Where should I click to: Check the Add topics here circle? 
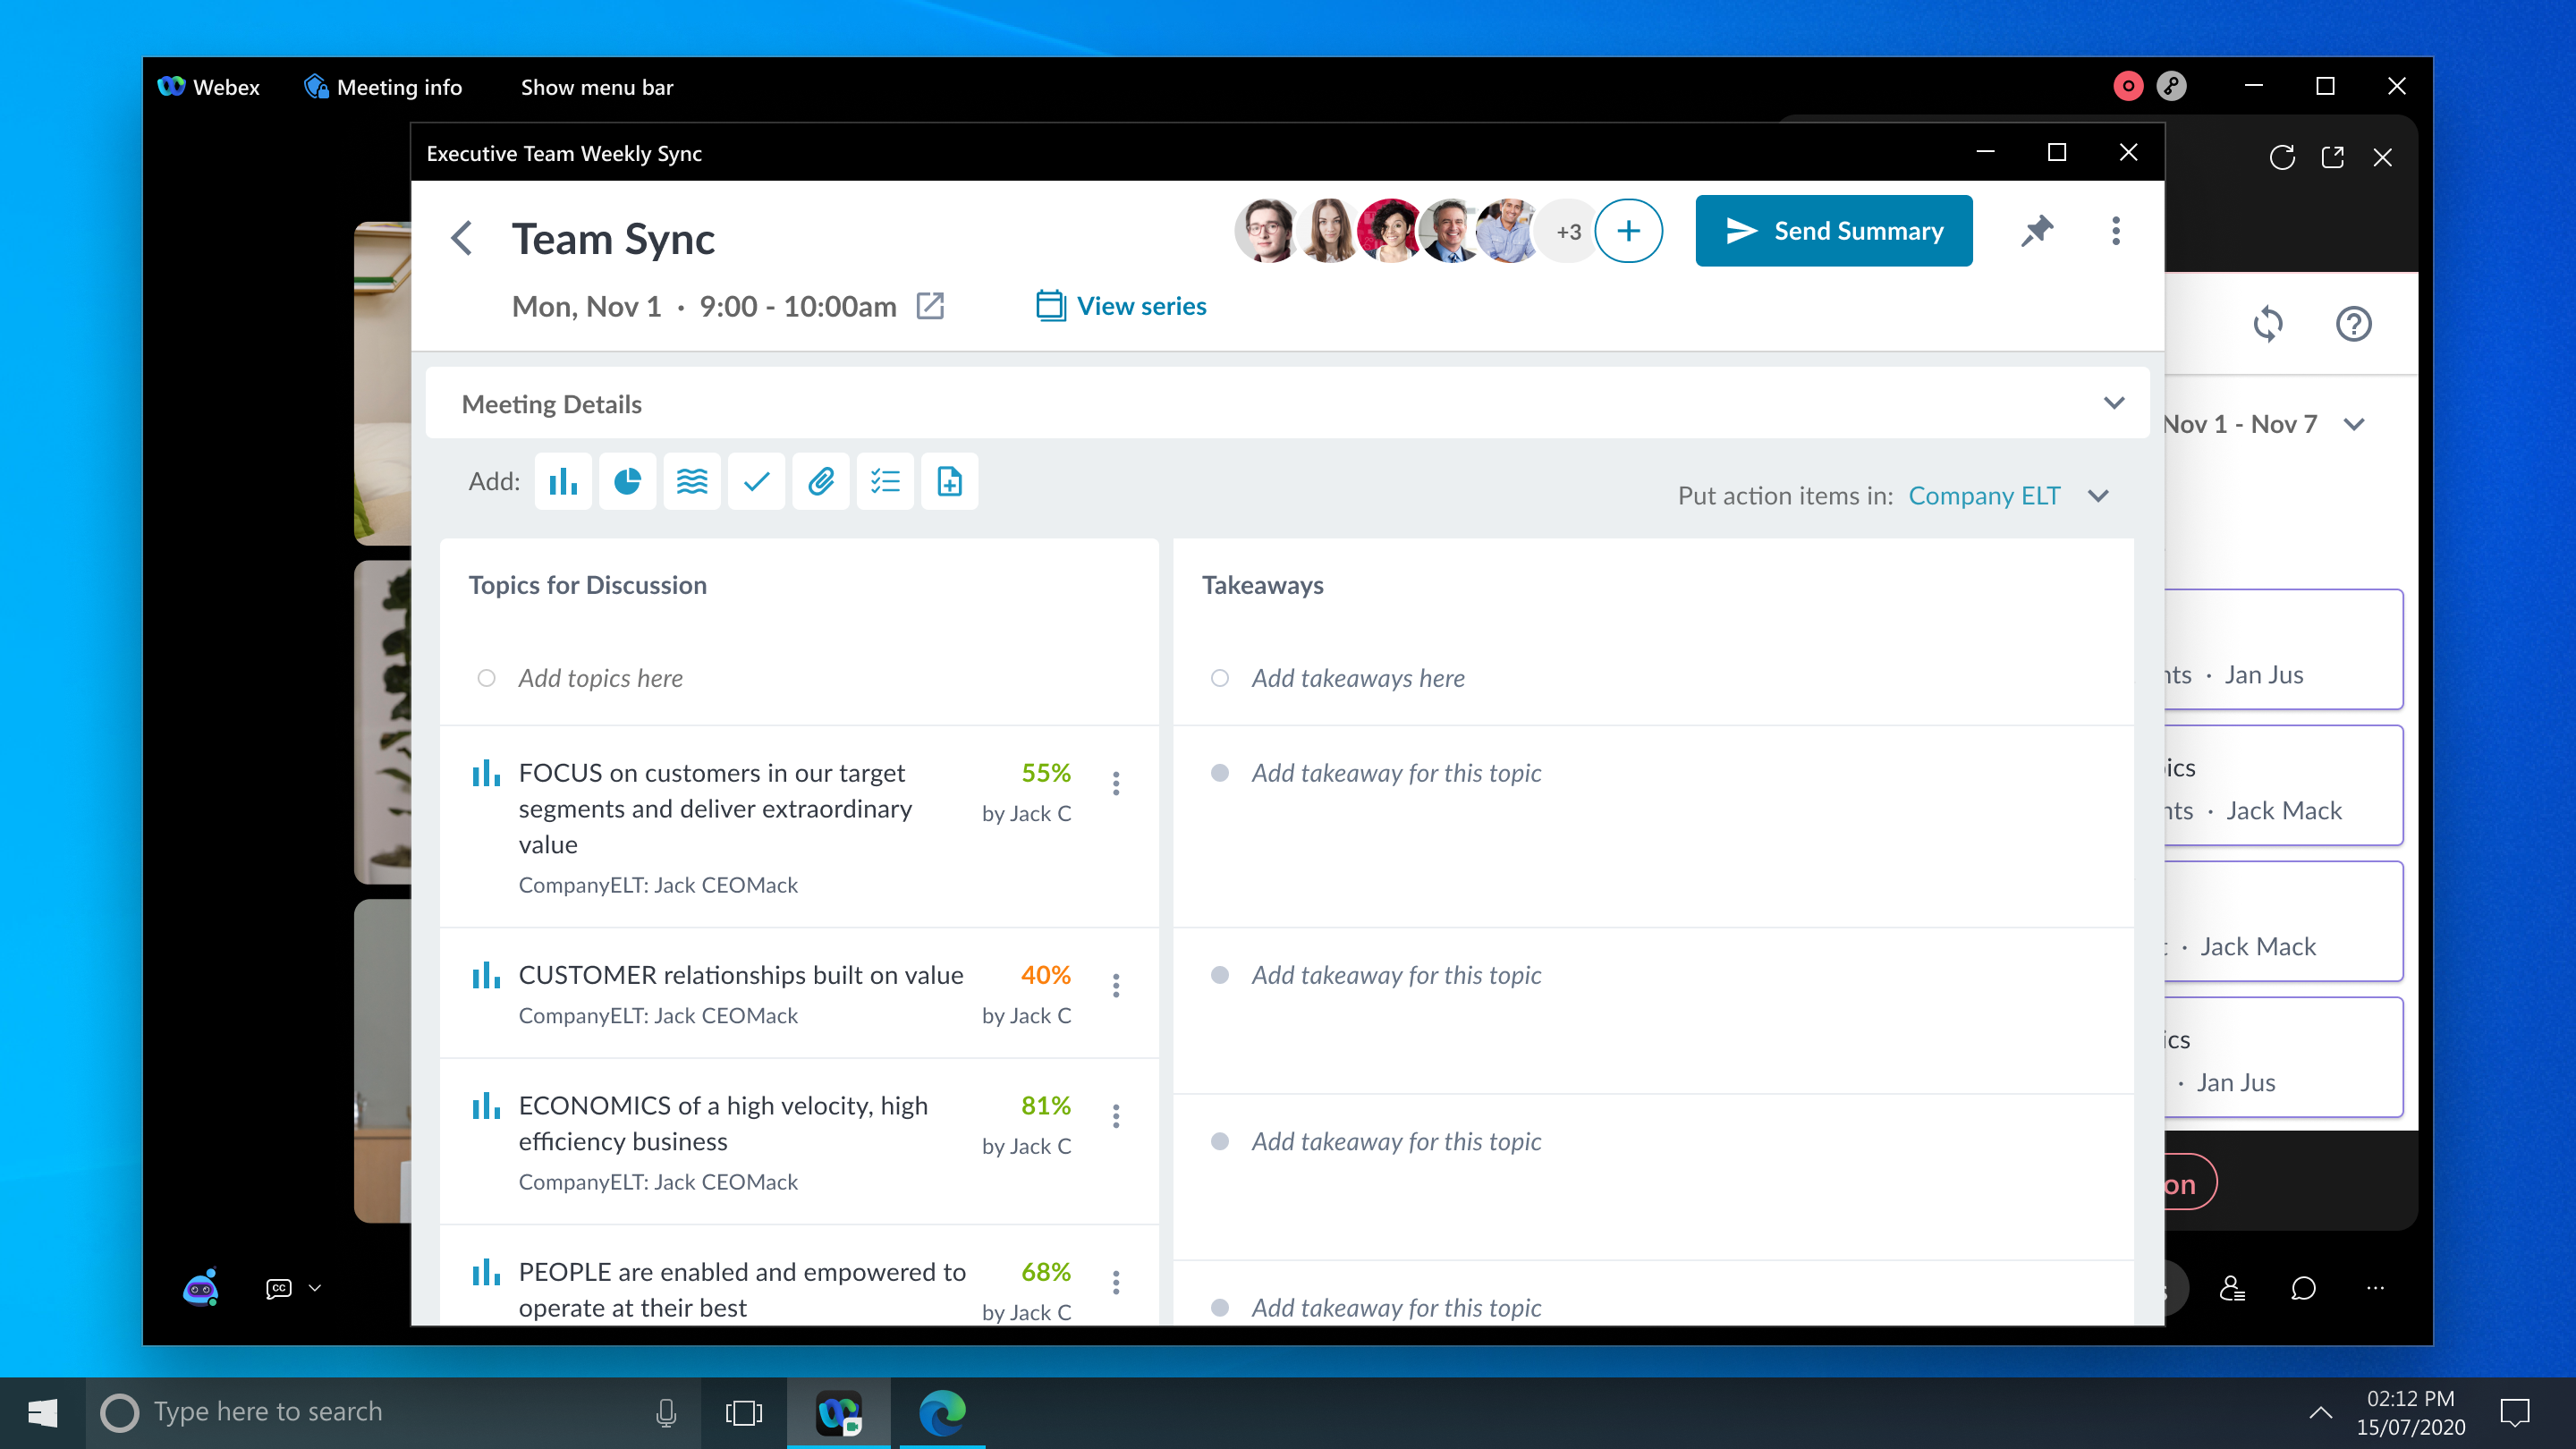click(x=487, y=679)
